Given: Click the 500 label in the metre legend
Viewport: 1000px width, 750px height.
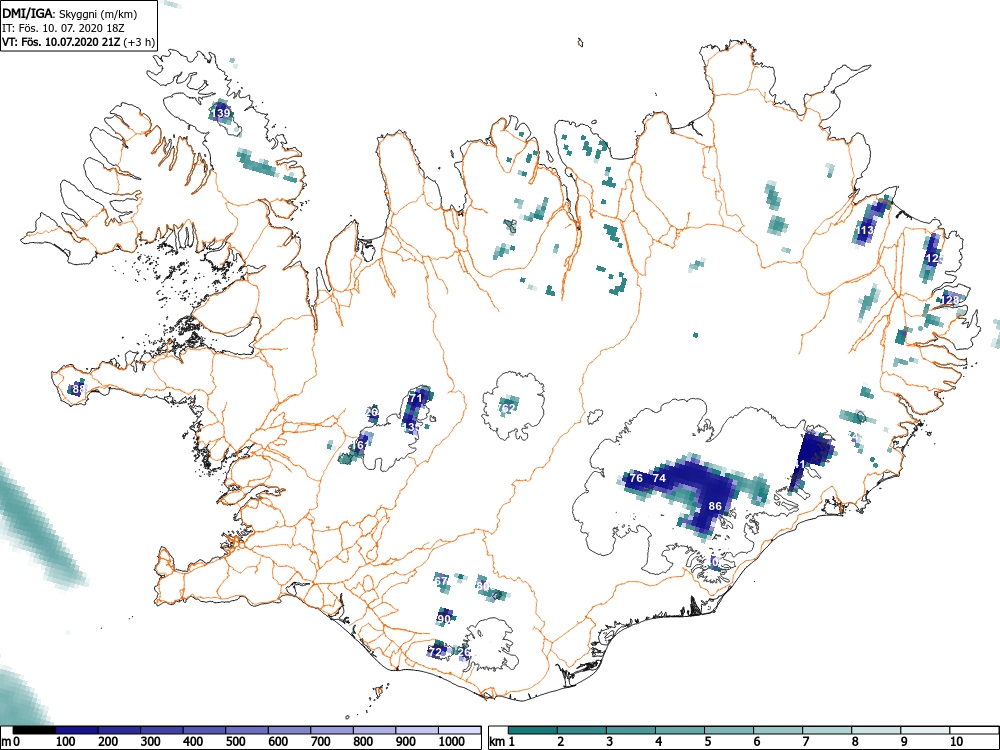Looking at the screenshot, I should pyautogui.click(x=236, y=742).
